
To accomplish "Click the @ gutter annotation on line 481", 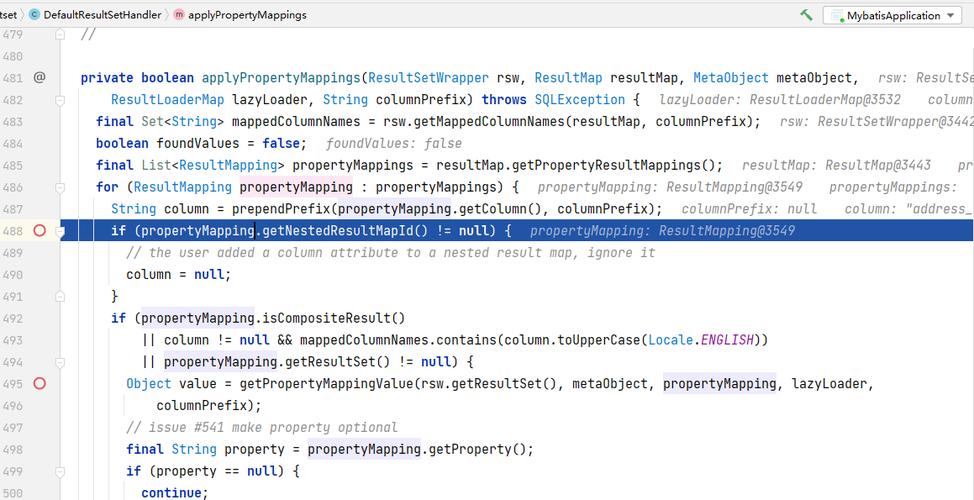I will click(x=39, y=78).
